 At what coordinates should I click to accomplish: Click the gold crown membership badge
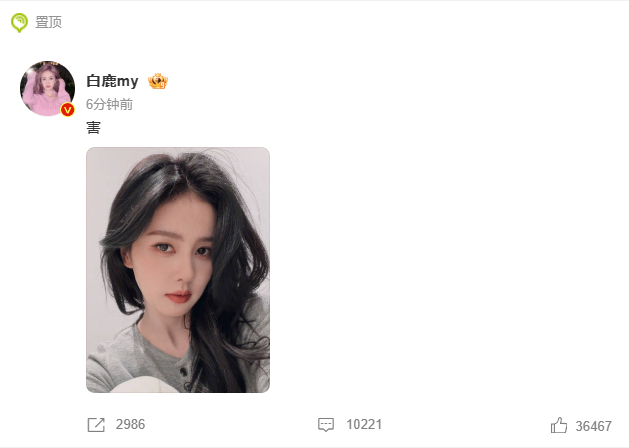point(158,81)
